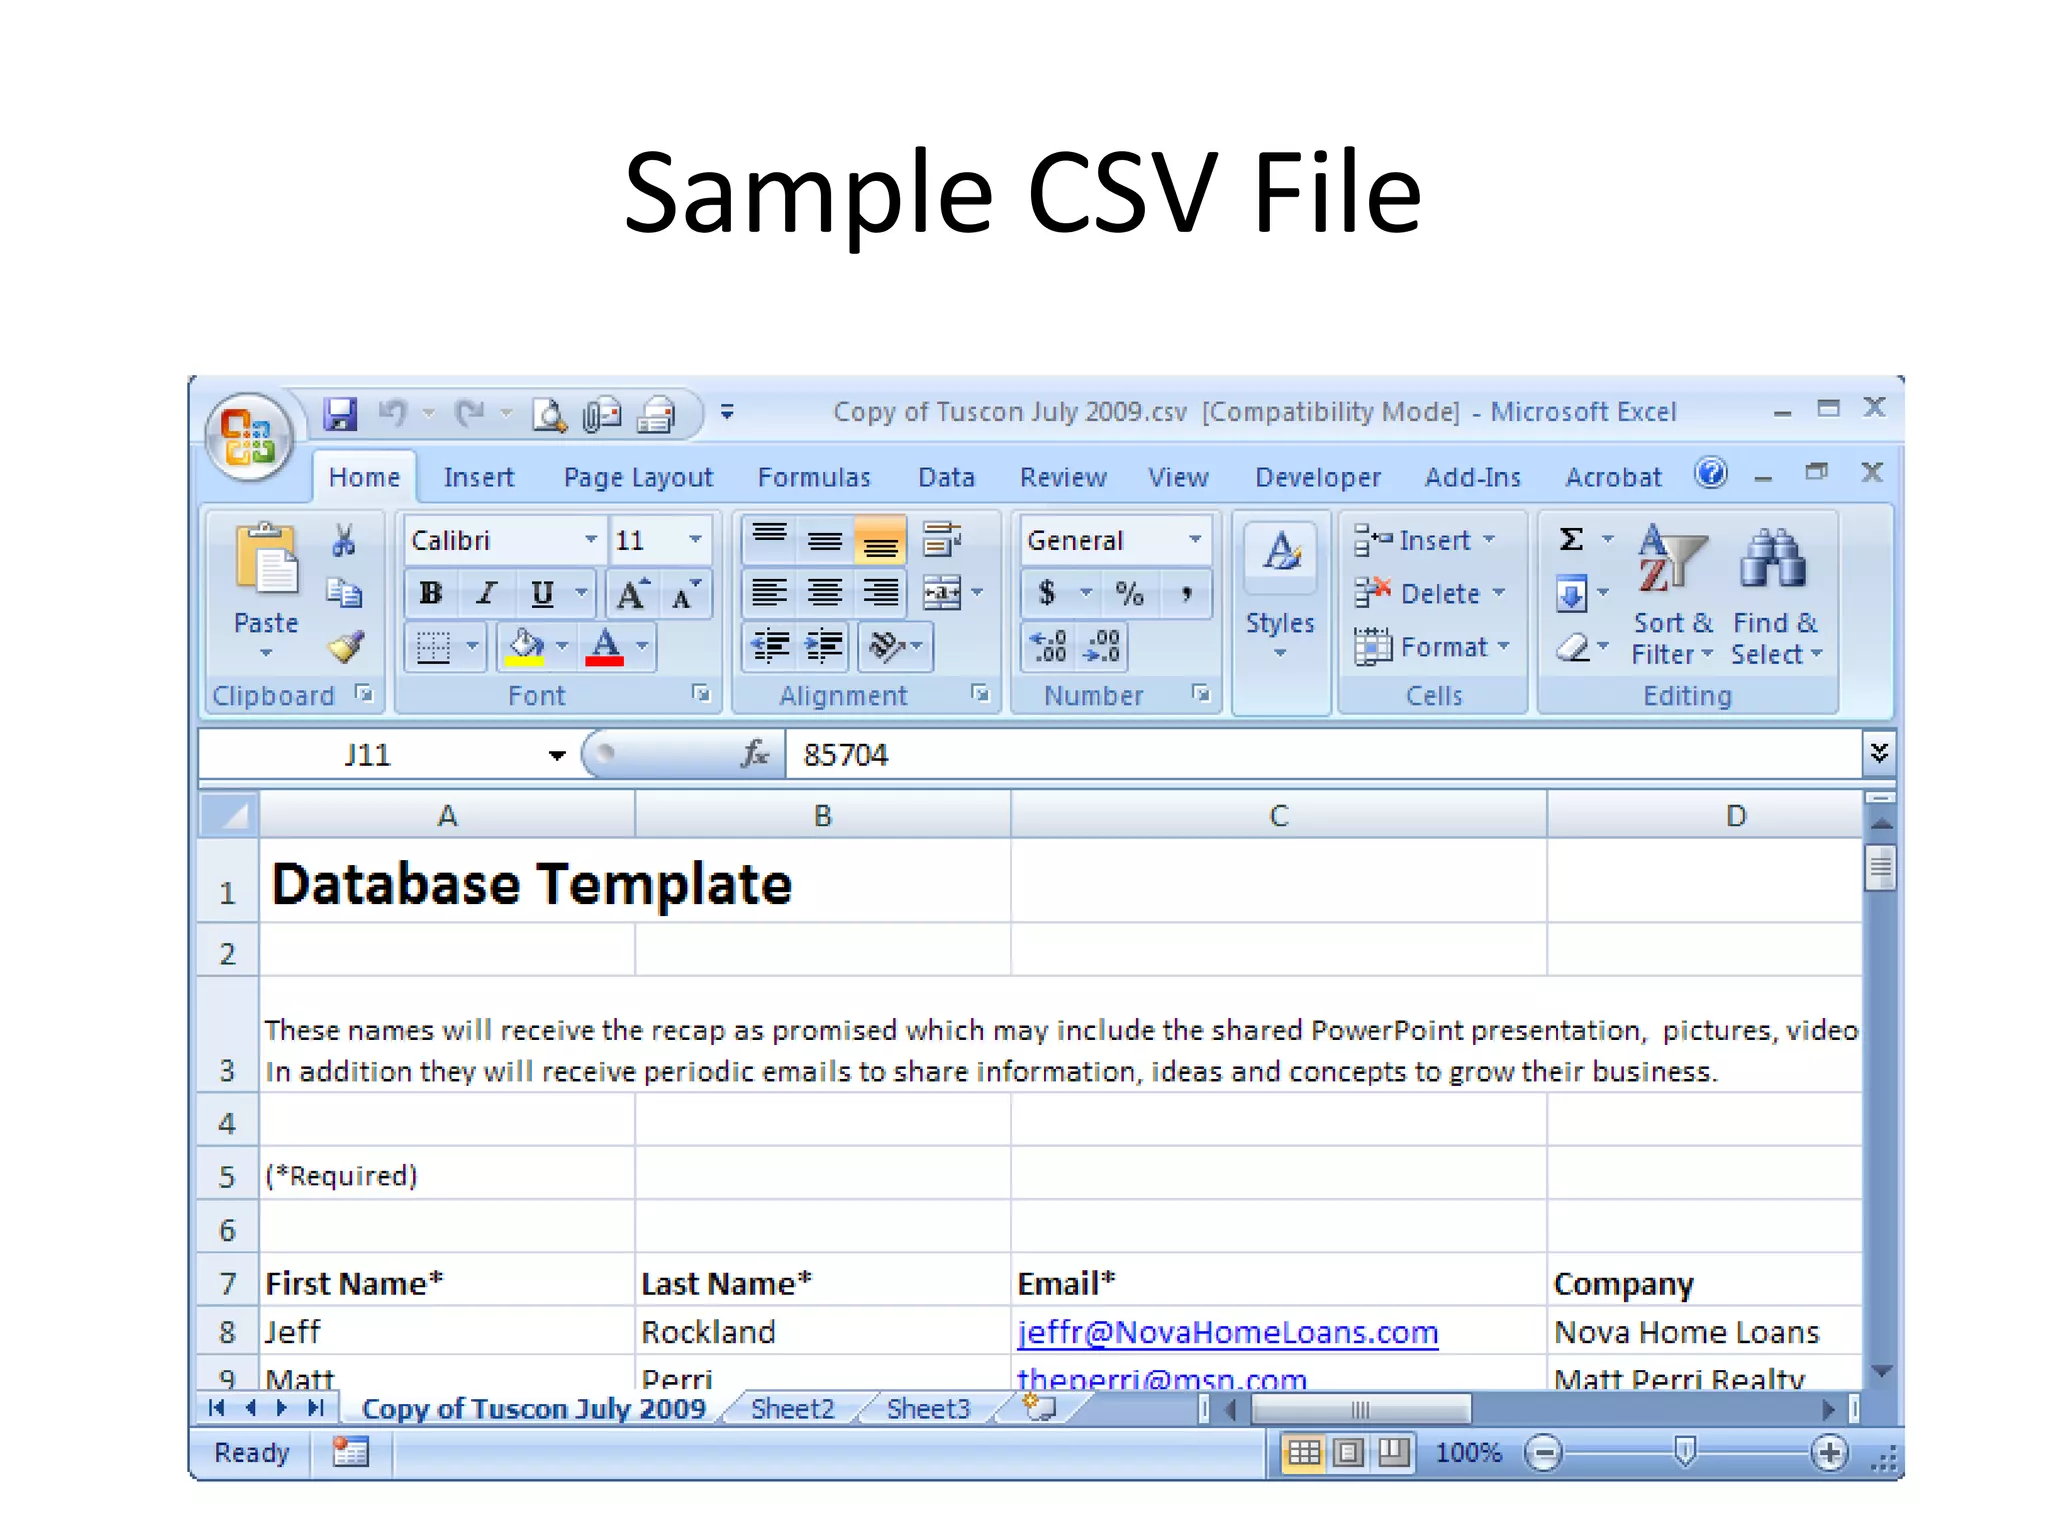Paste clipboard contents with Paste icon

[x=266, y=559]
